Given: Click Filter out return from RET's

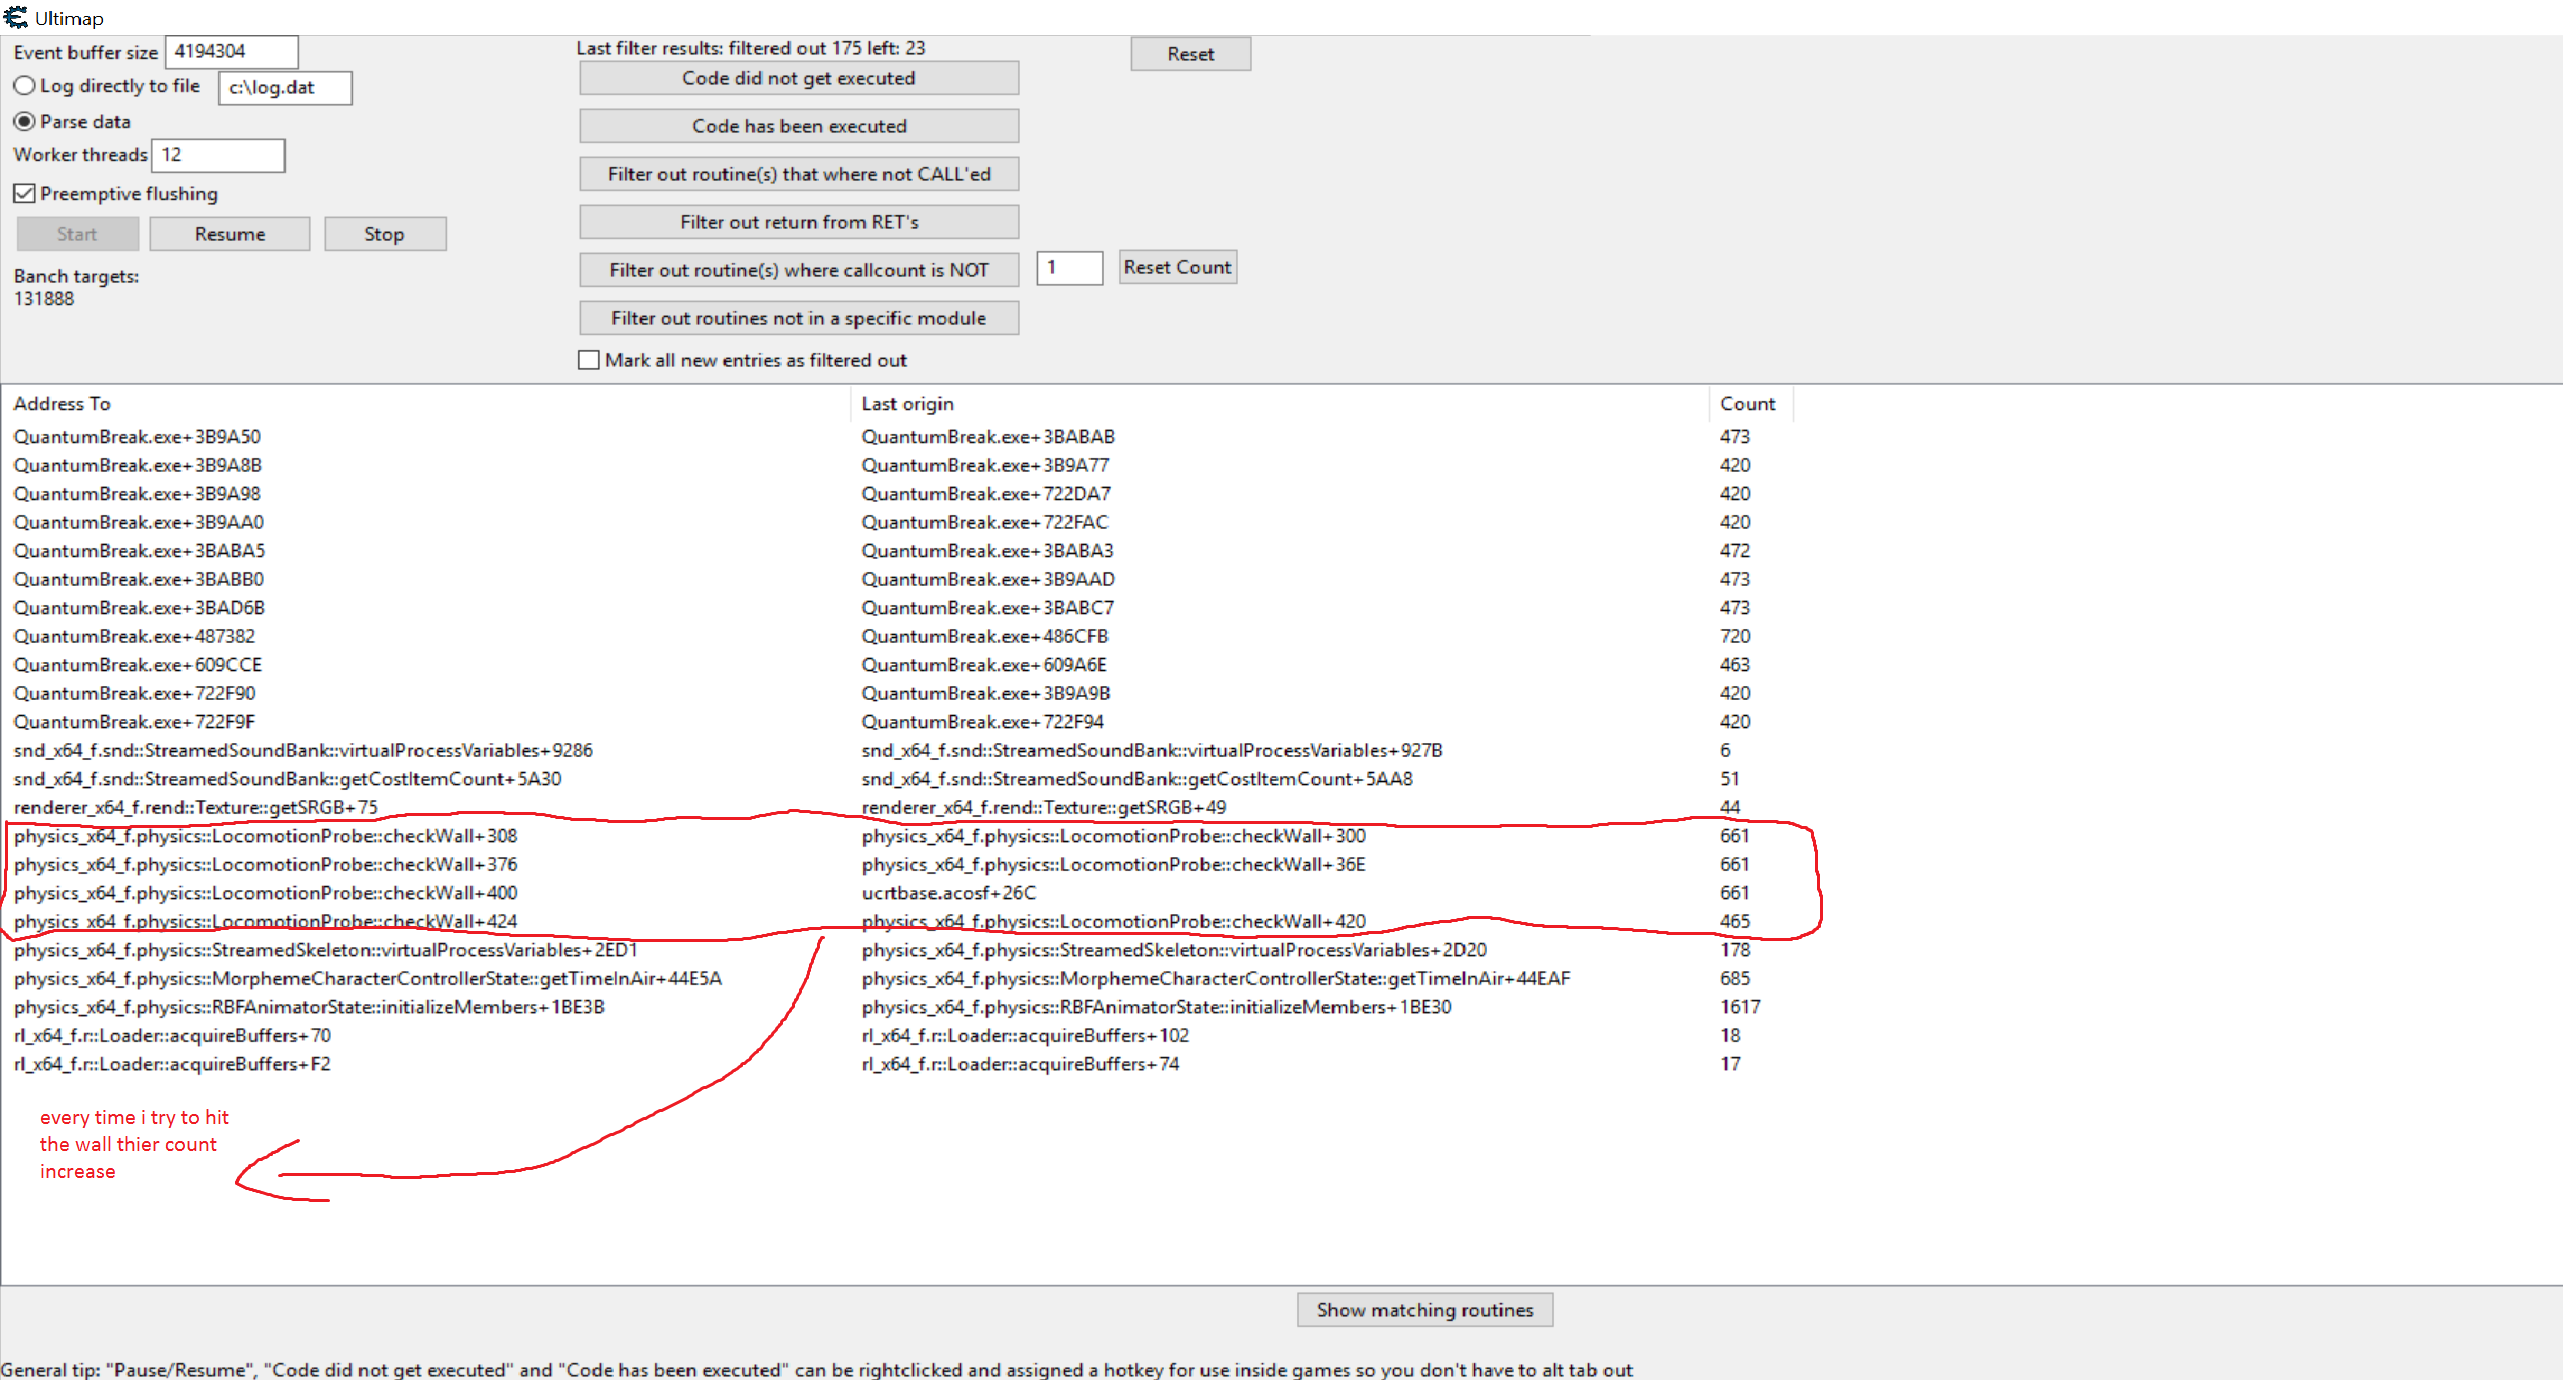Looking at the screenshot, I should [798, 222].
